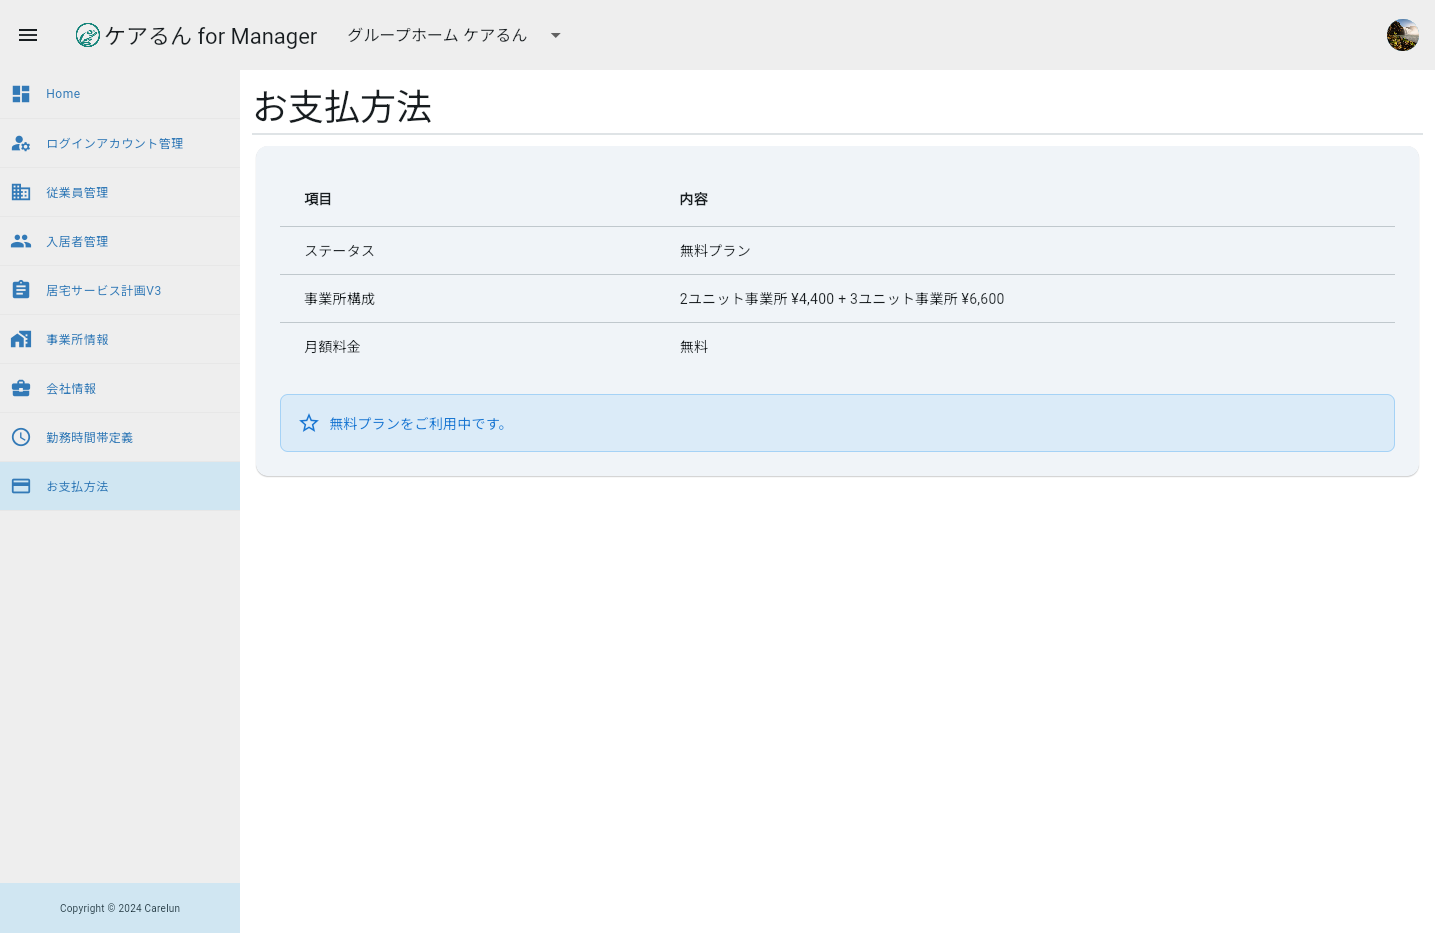Screen dimensions: 1435x933
Task: Toggle the sidebar with the hamburger menu
Action: (28, 35)
